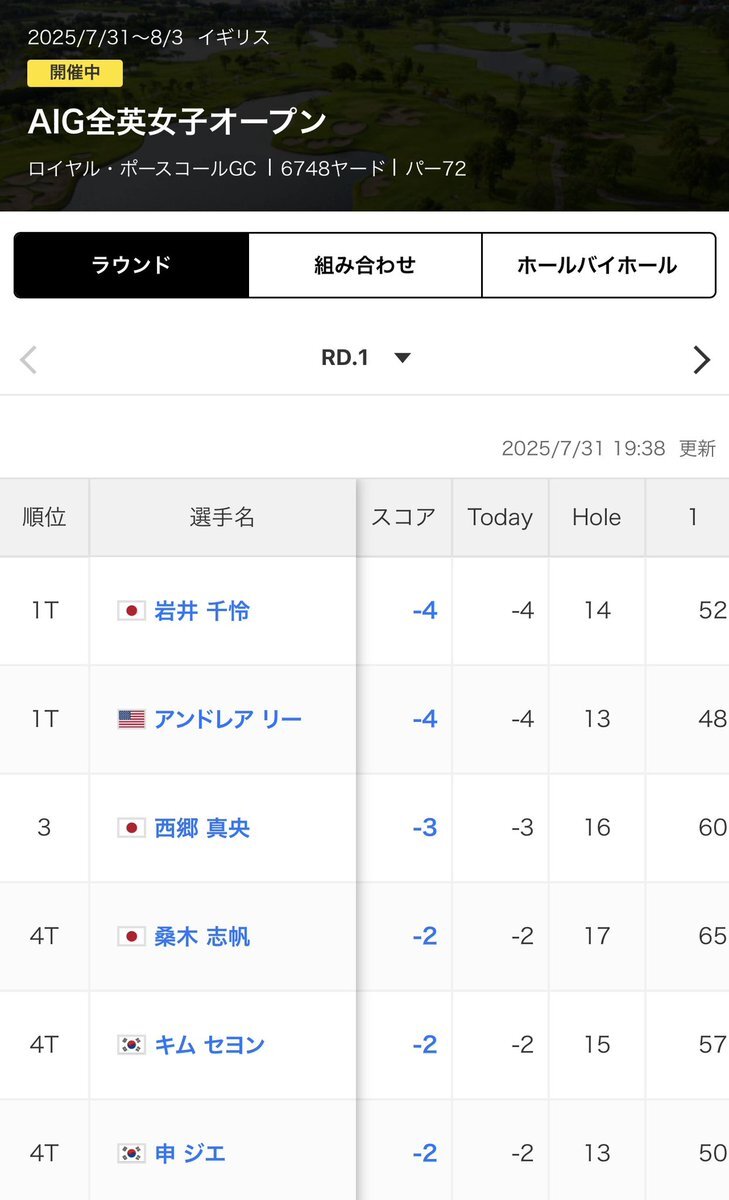Click Japan flag beside 西郷 真央
This screenshot has width=729, height=1200.
pyautogui.click(x=131, y=828)
